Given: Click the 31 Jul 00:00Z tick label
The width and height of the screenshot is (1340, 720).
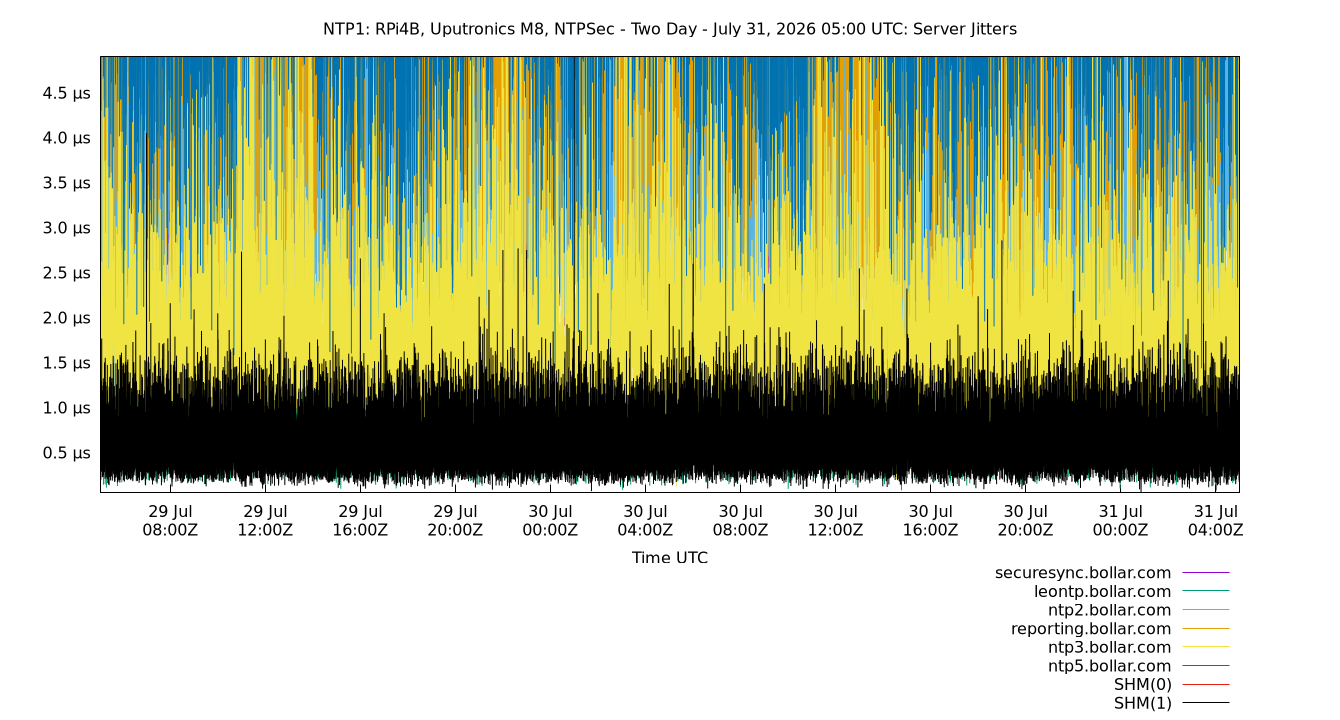Looking at the screenshot, I should [x=1120, y=521].
